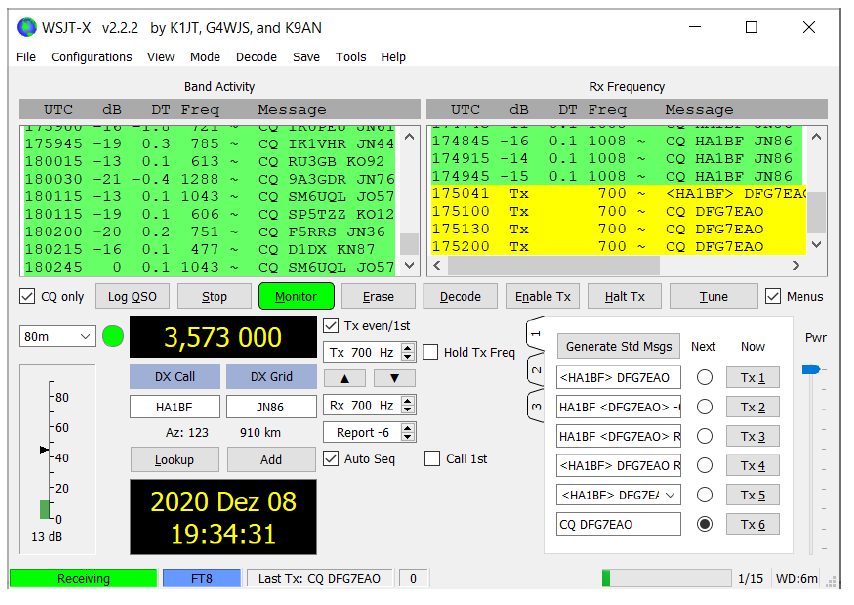Viewport: 854px width, 605px height.
Task: Click the green status indicator beside band selector
Action: [113, 336]
